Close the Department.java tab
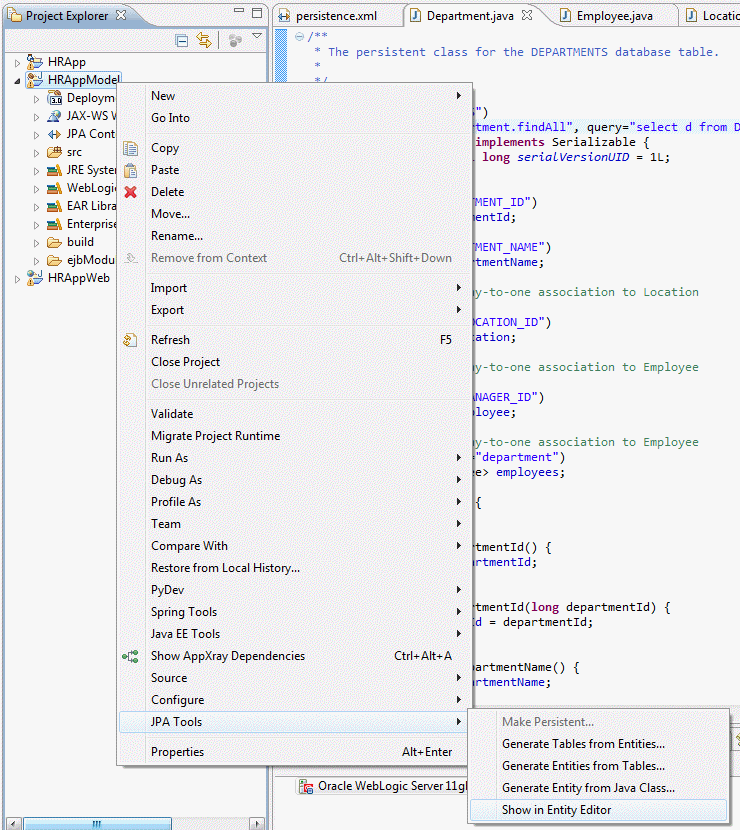The image size is (740, 830). pos(527,15)
